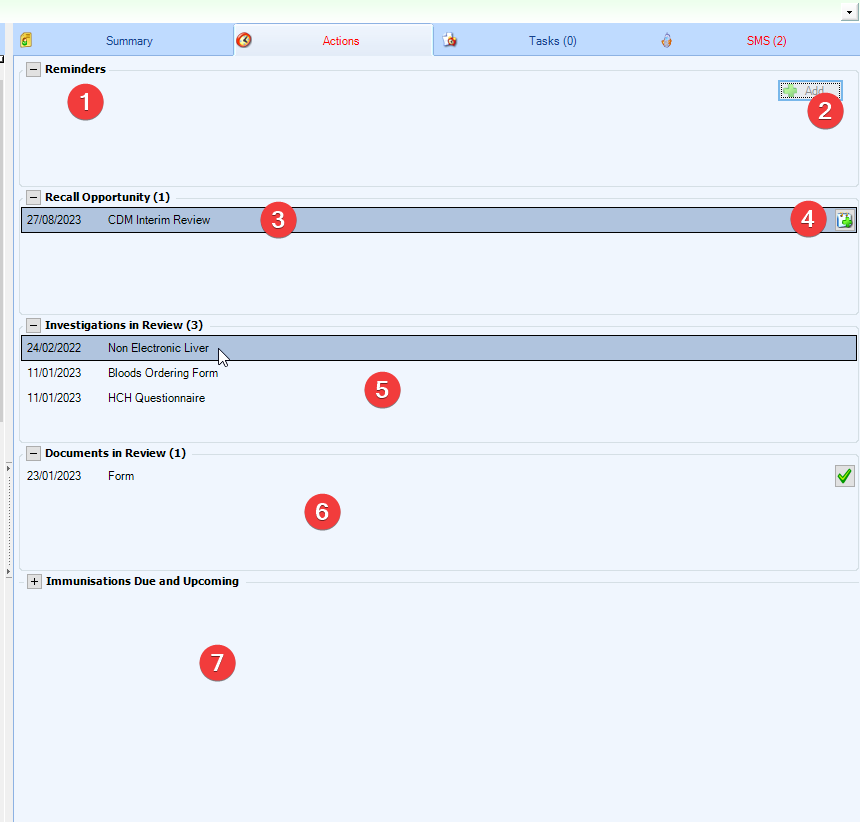Expand Immunisations Due and Upcoming section

pyautogui.click(x=34, y=581)
